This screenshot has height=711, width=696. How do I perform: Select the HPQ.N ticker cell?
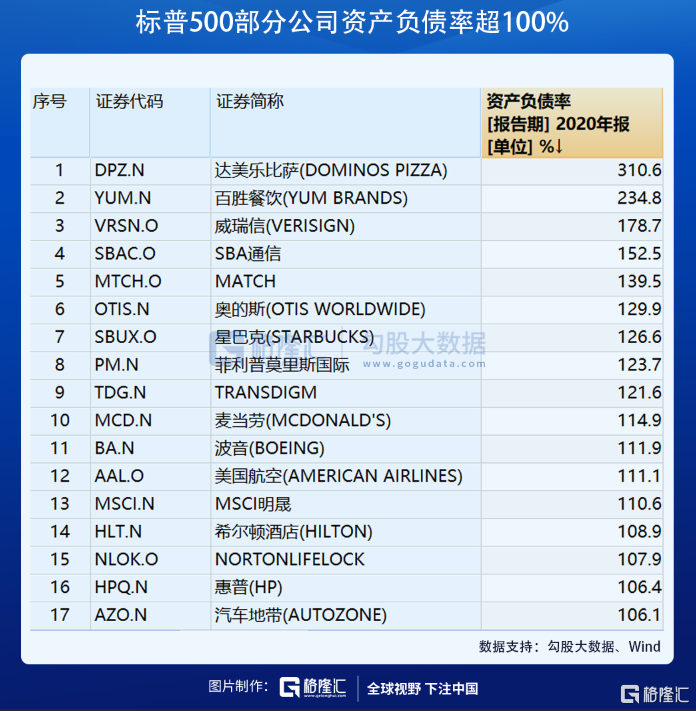150,588
